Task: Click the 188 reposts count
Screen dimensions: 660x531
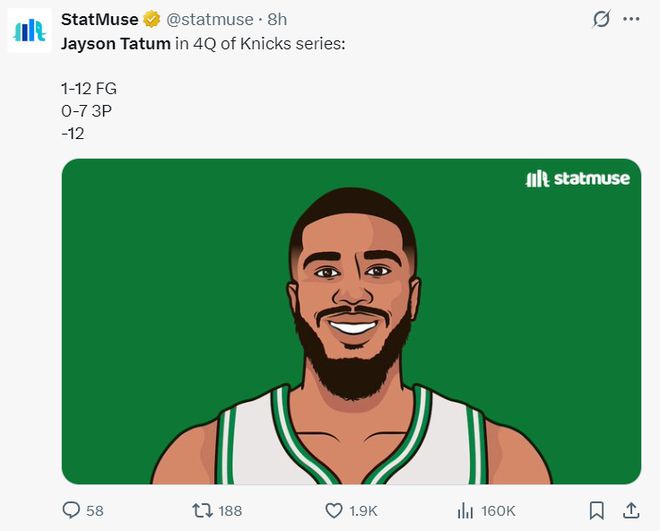Action: point(230,511)
